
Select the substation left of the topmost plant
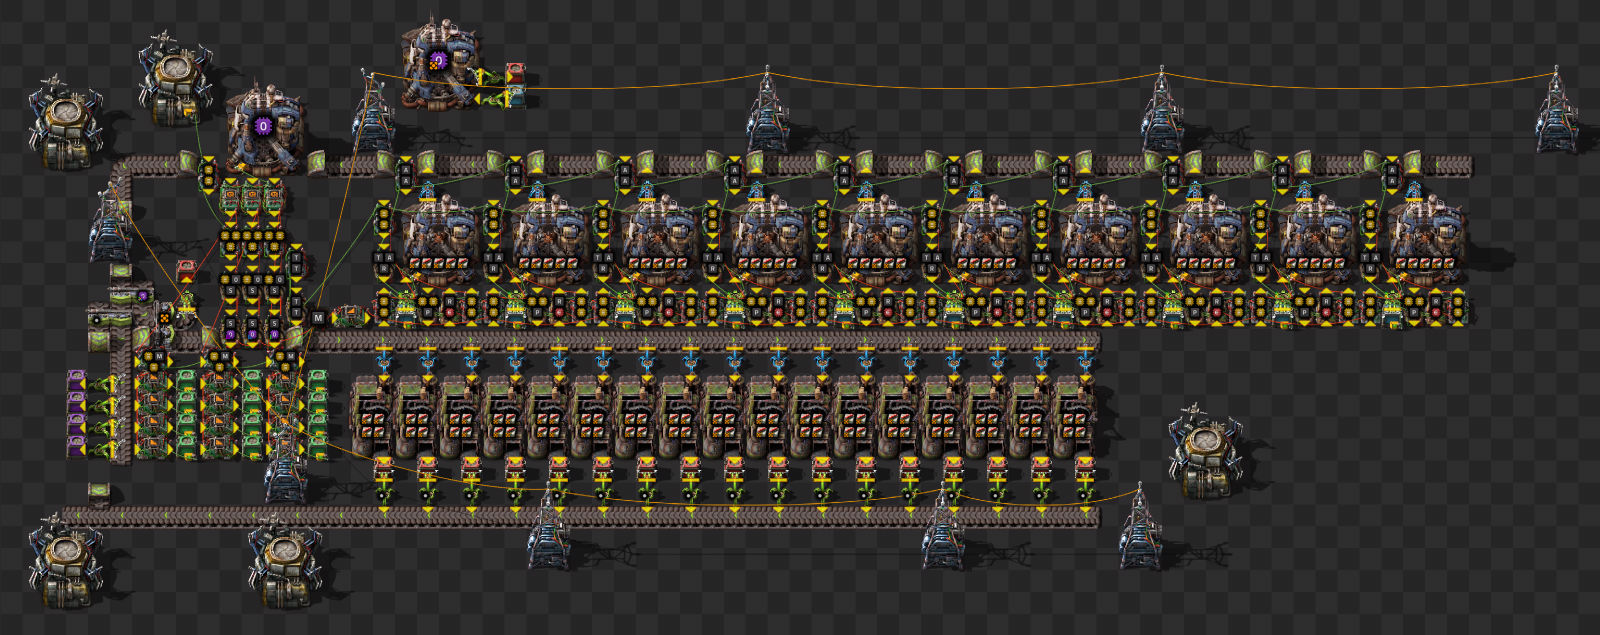coord(374,112)
